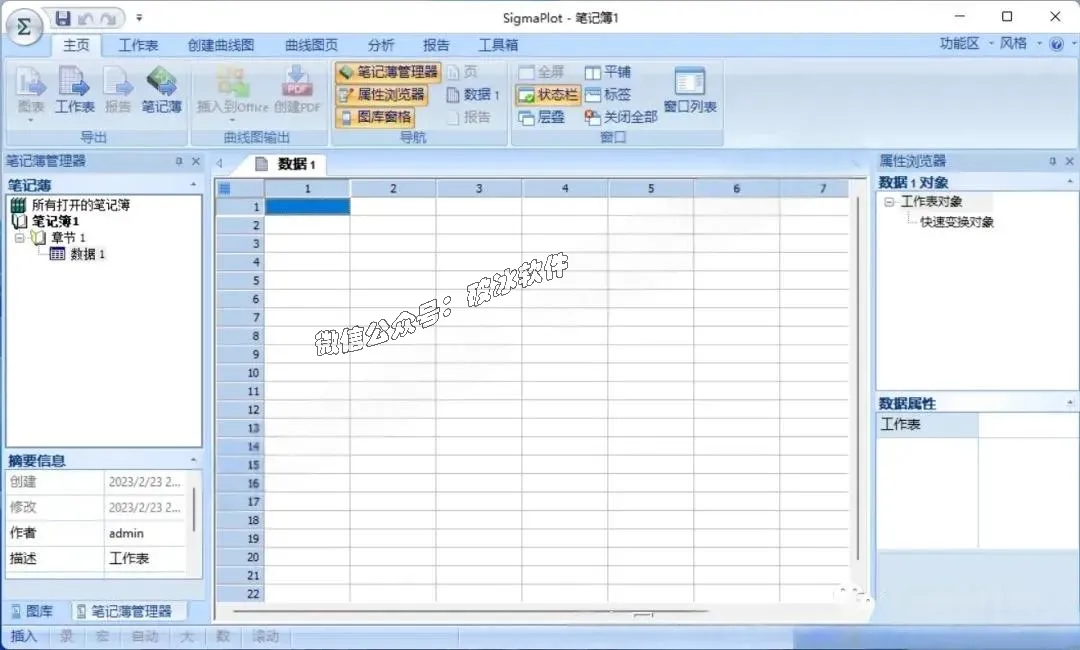This screenshot has width=1080, height=650.
Task: Click the help question mark icon
Action: 1056,44
